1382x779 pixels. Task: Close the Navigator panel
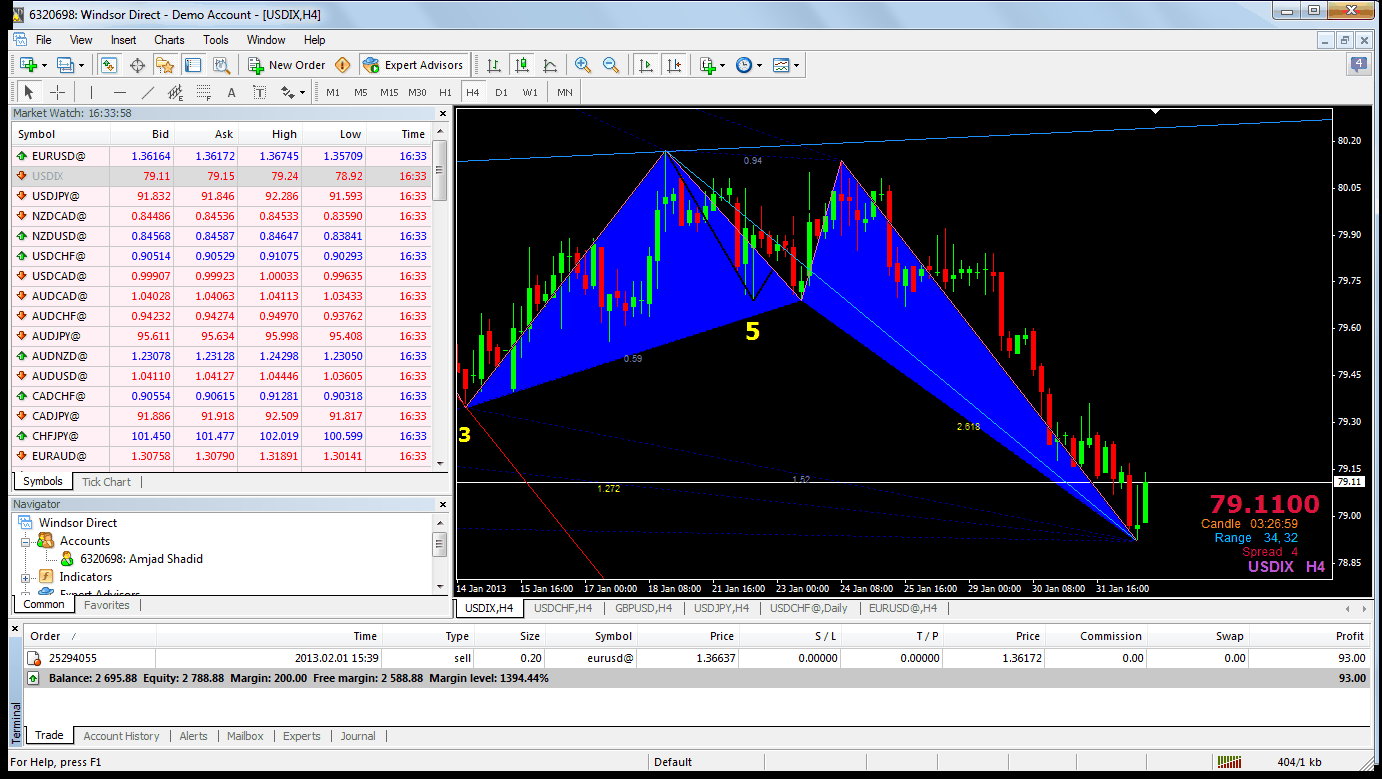coord(442,505)
